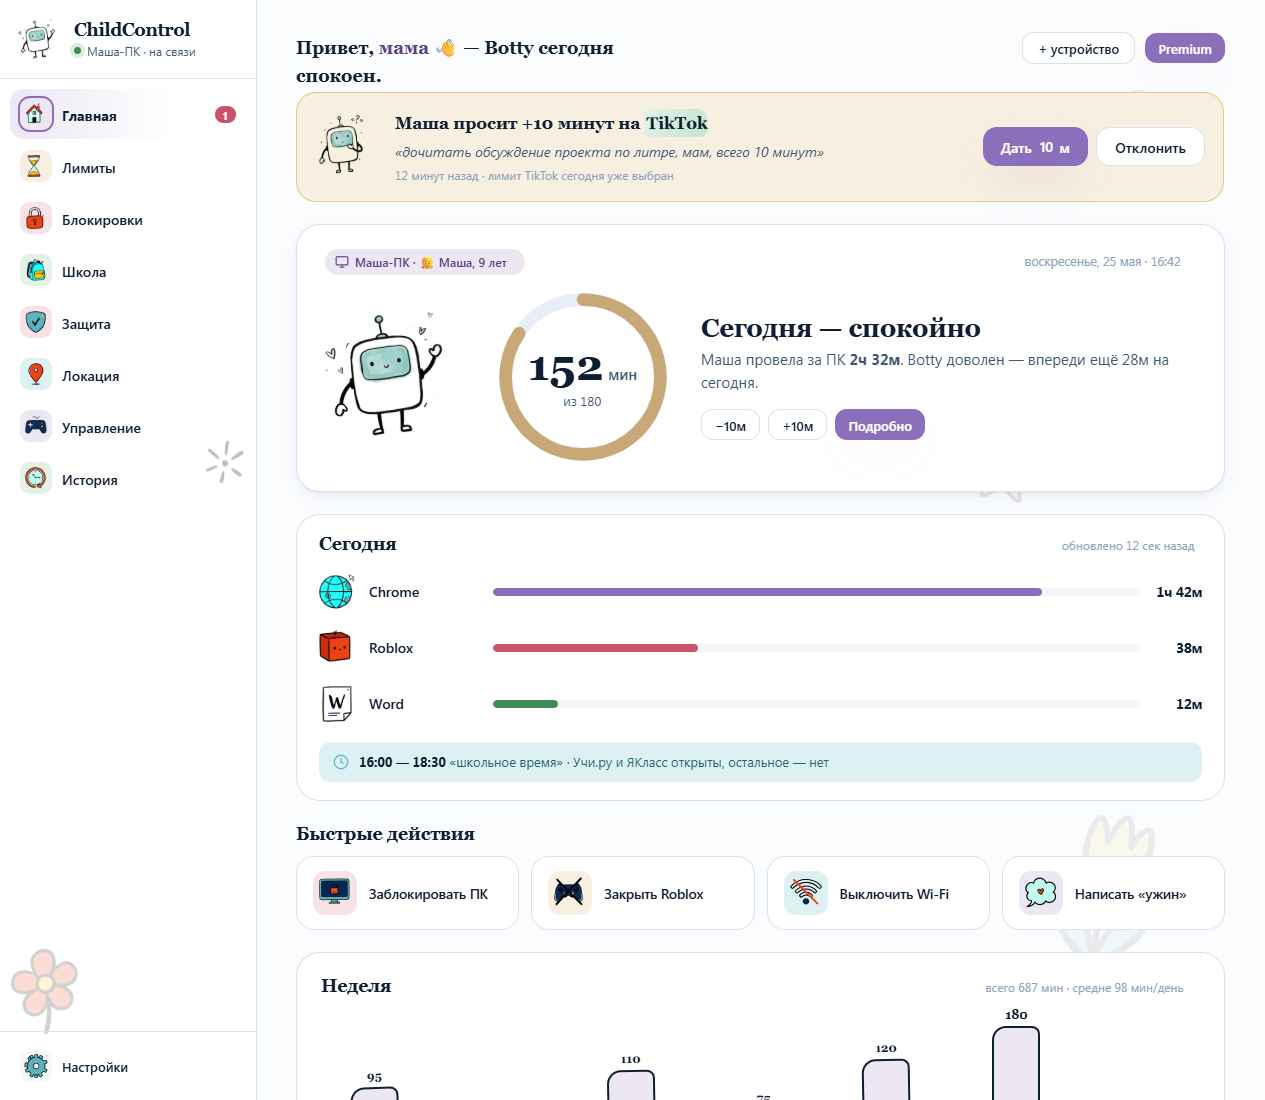Viewport: 1265px width, 1100px height.
Task: Open details with Подробно
Action: tap(880, 425)
